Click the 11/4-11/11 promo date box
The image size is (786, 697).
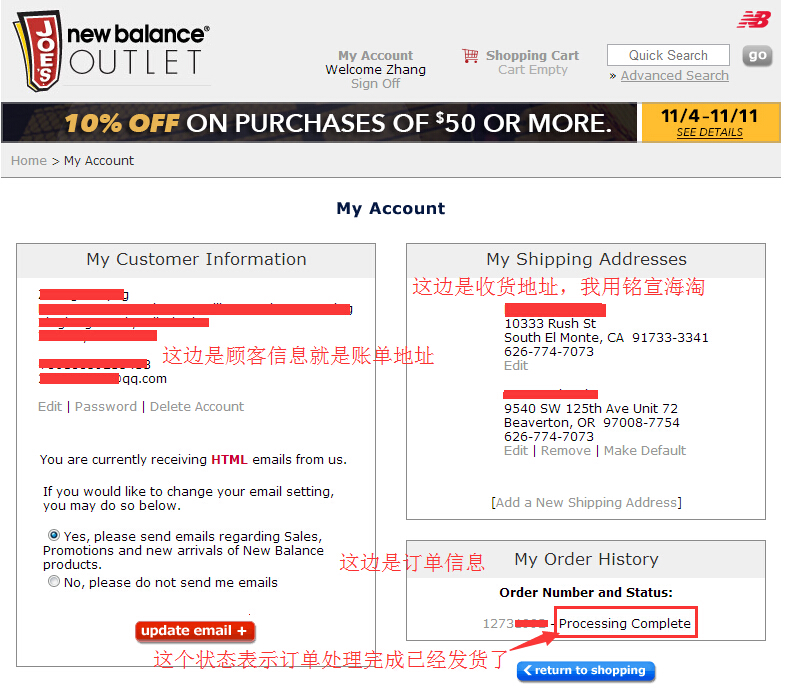coord(709,122)
